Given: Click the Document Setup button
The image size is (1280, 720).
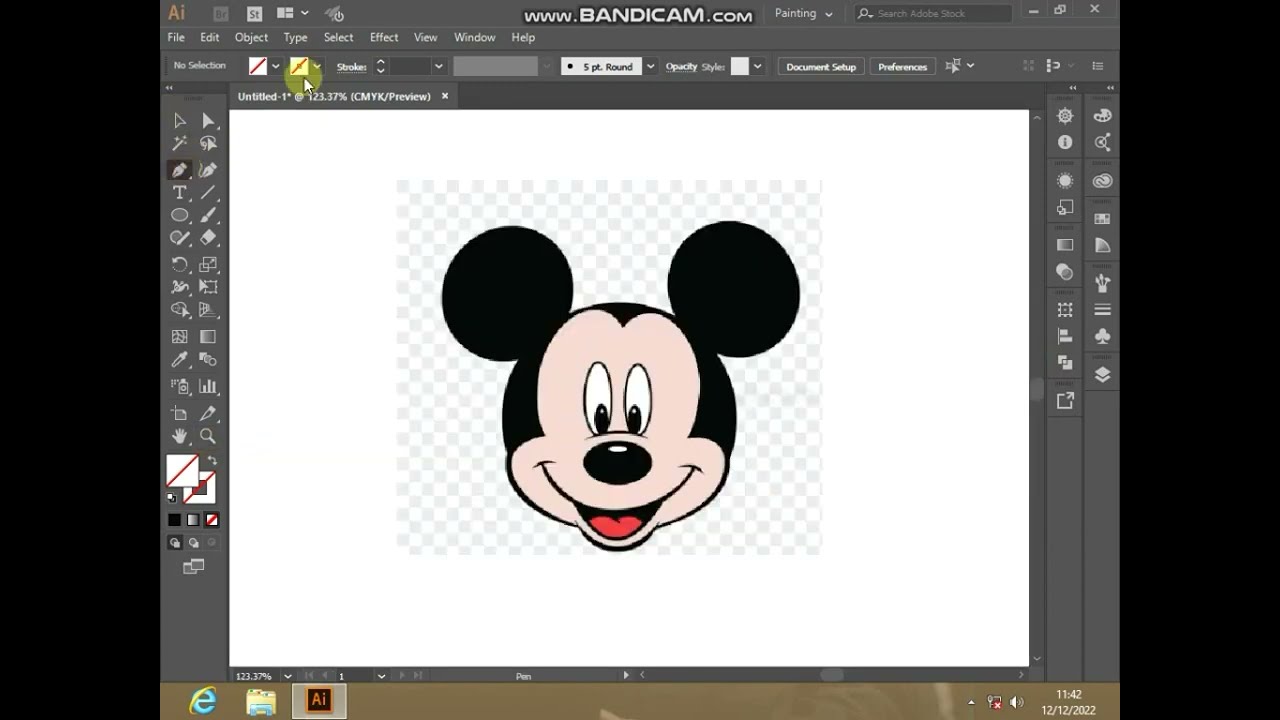Looking at the screenshot, I should (821, 67).
